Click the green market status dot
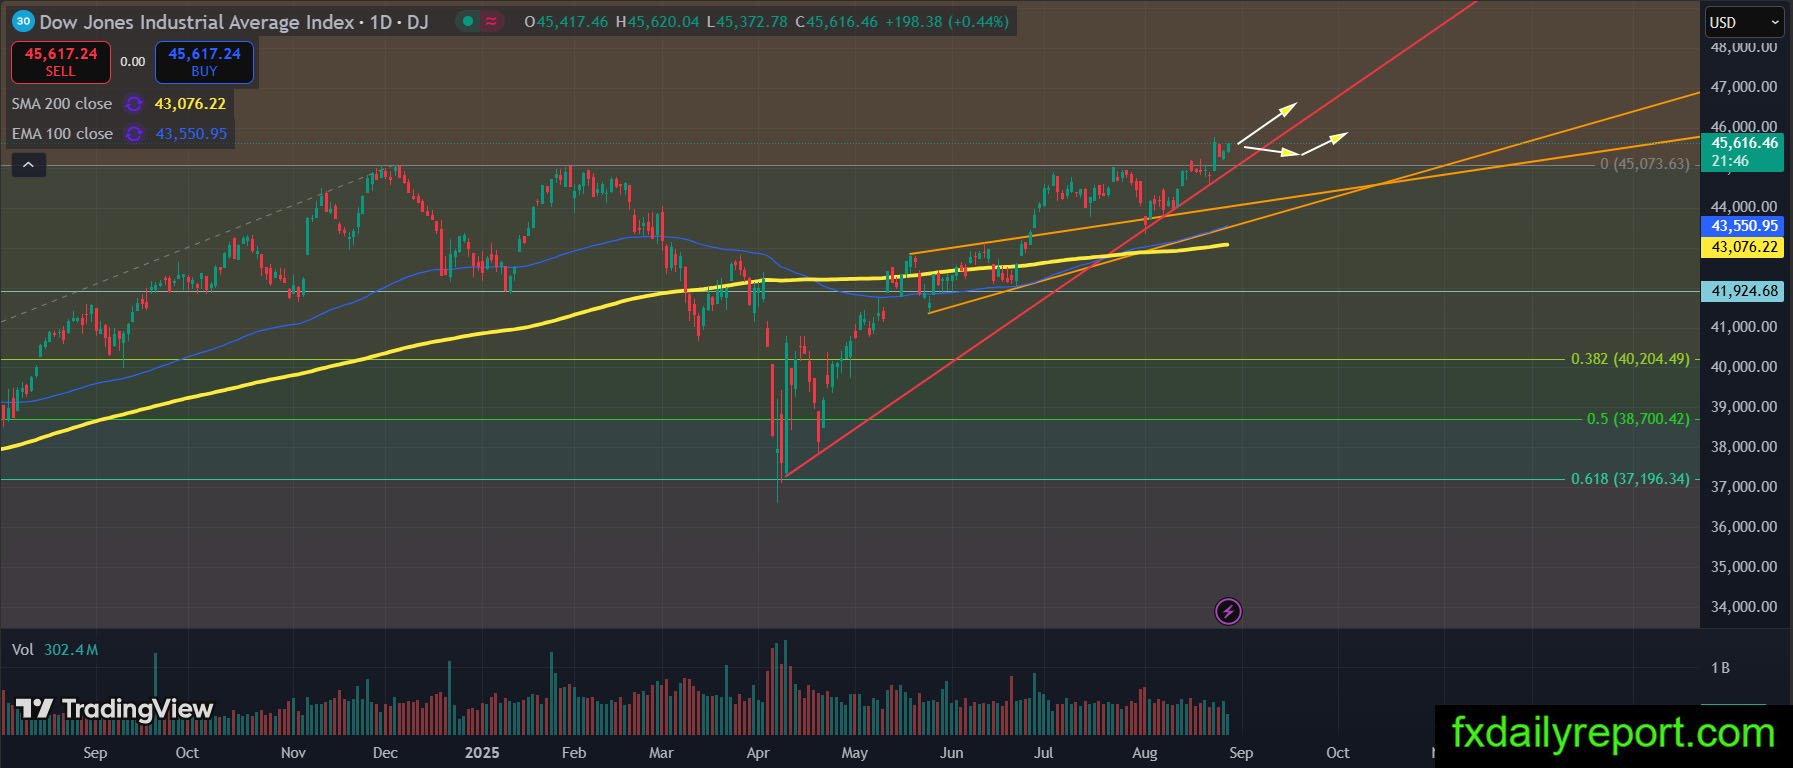 (x=468, y=21)
